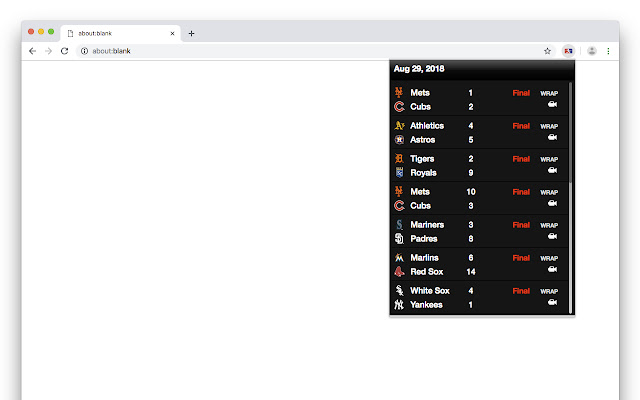640x400 pixels.
Task: Open WRAP for Mariners vs Padres game
Action: pos(549,226)
